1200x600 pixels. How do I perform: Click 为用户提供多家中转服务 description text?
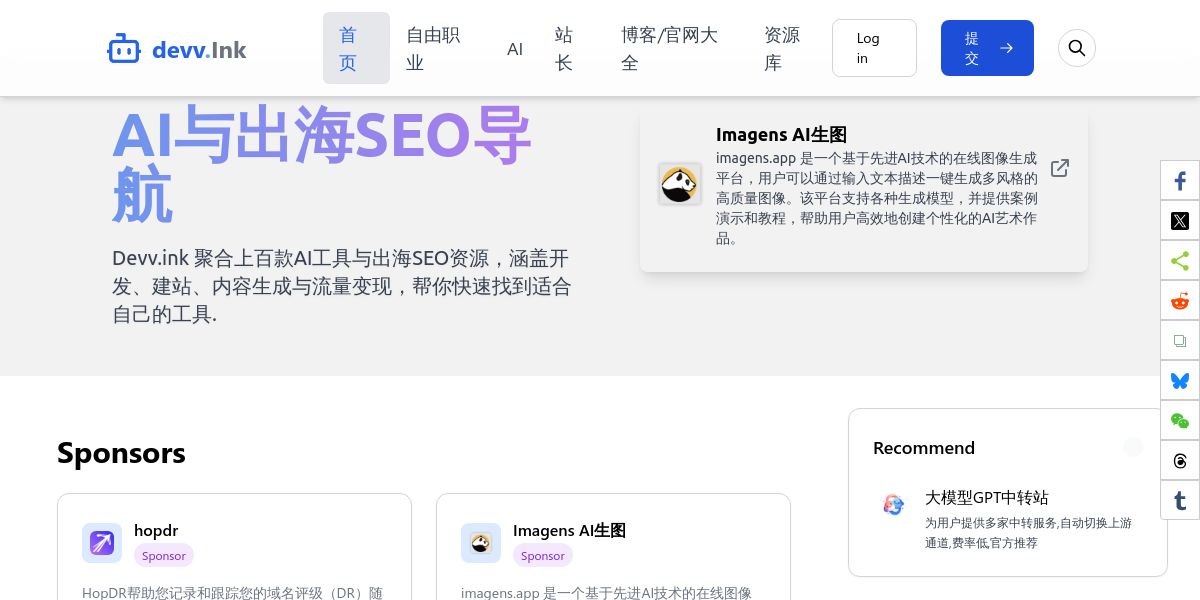click(1028, 532)
